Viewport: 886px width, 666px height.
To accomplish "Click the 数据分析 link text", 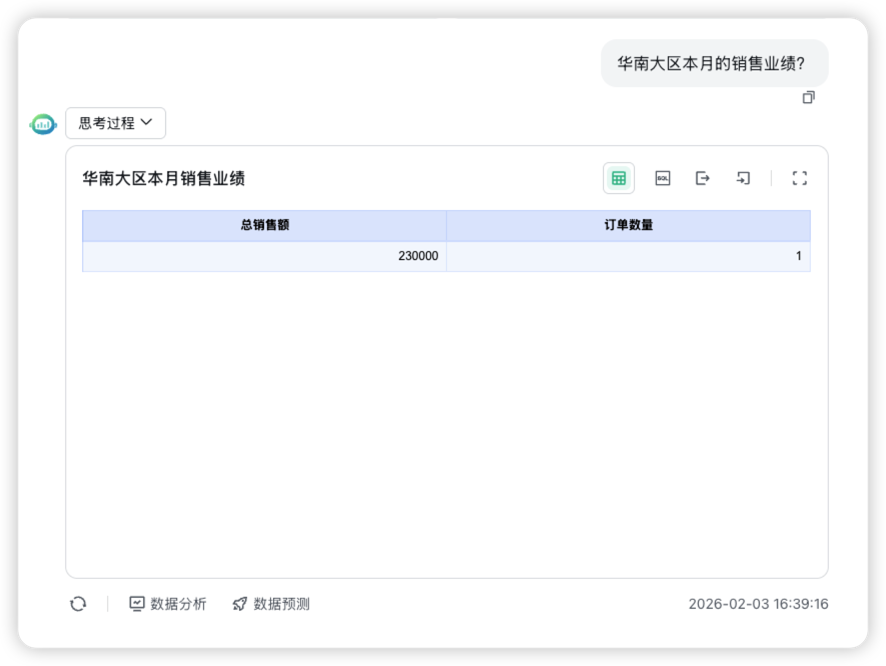I will coord(175,603).
